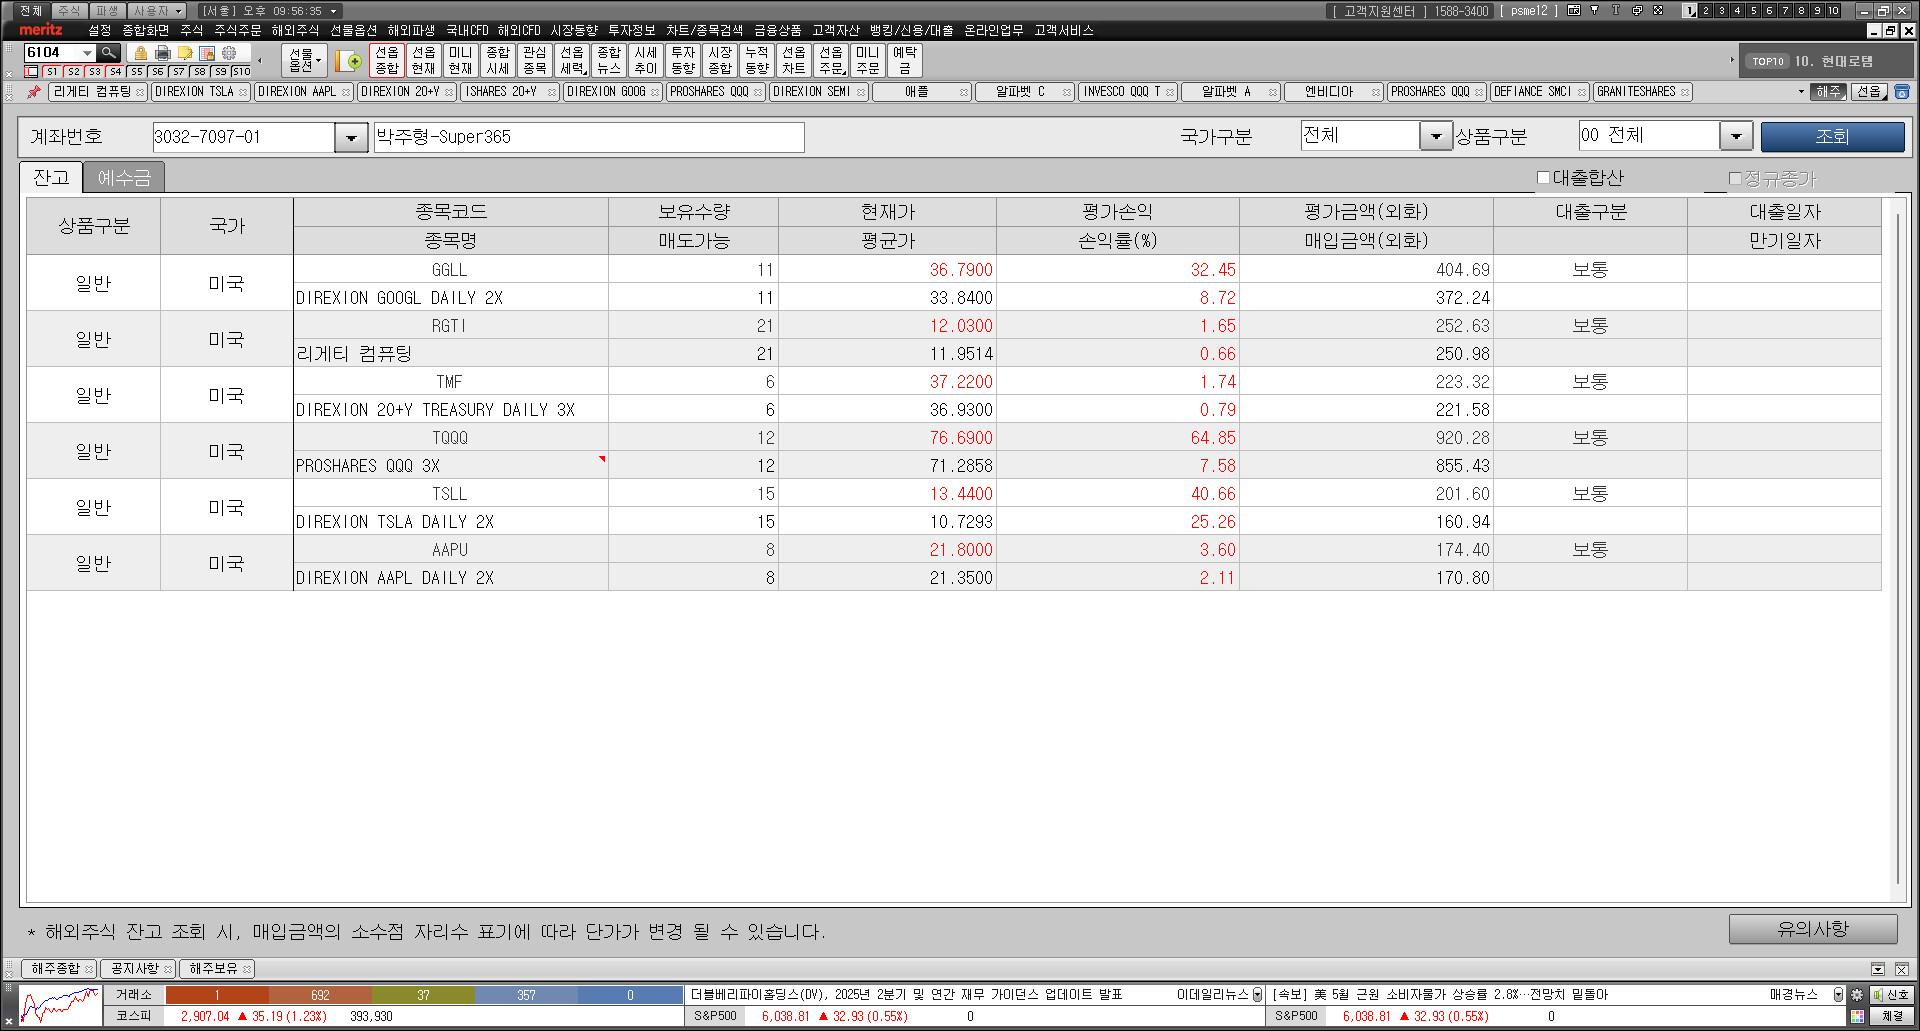This screenshot has height=1031, width=1920.
Task: Close the 해주보유 bottom tab with x
Action: tap(246, 969)
